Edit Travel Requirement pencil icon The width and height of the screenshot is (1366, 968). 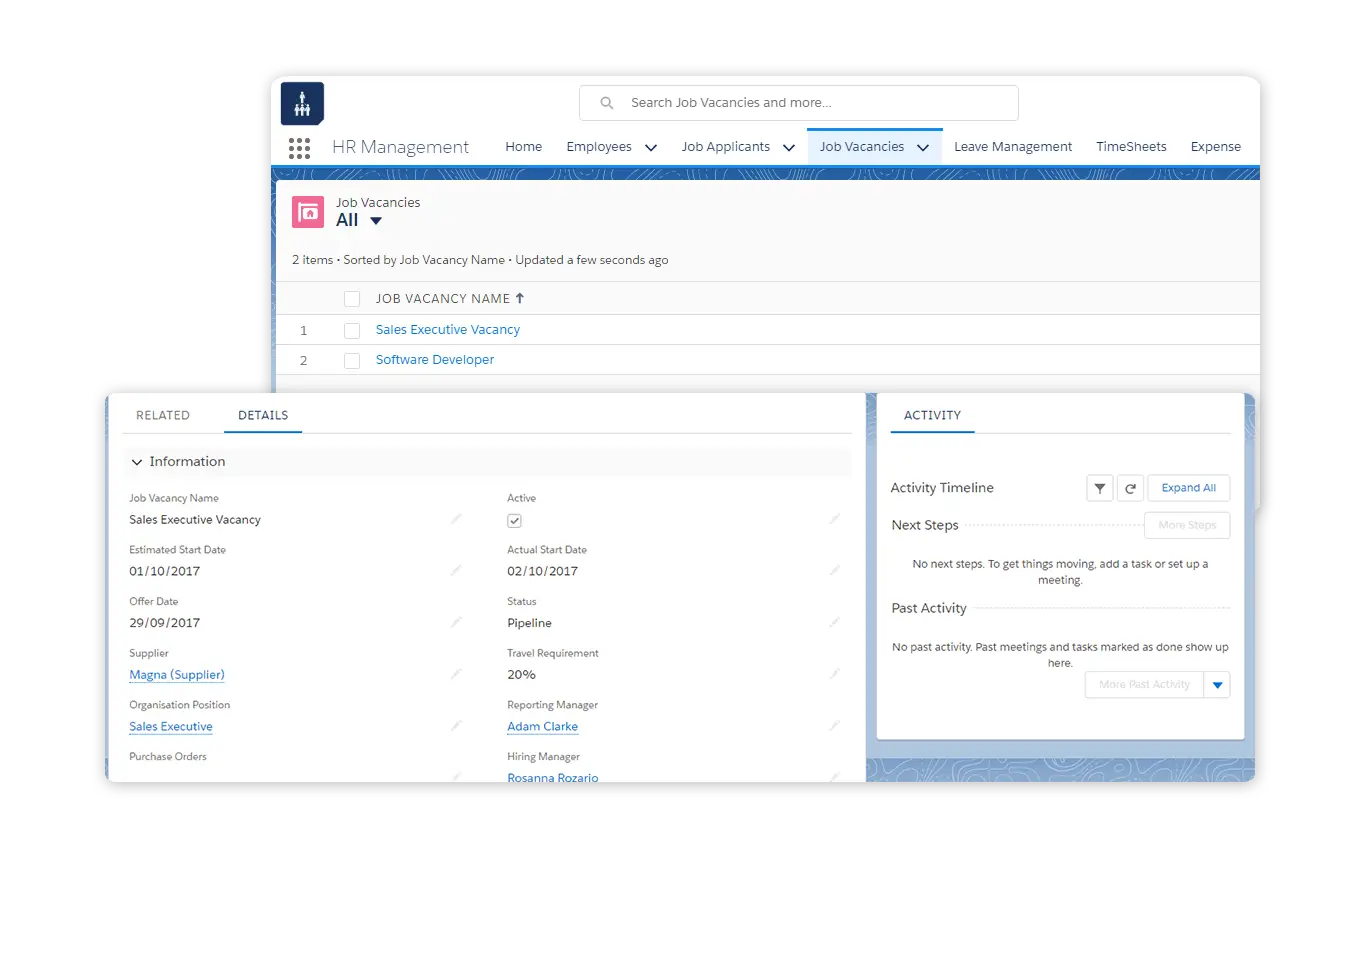834,674
